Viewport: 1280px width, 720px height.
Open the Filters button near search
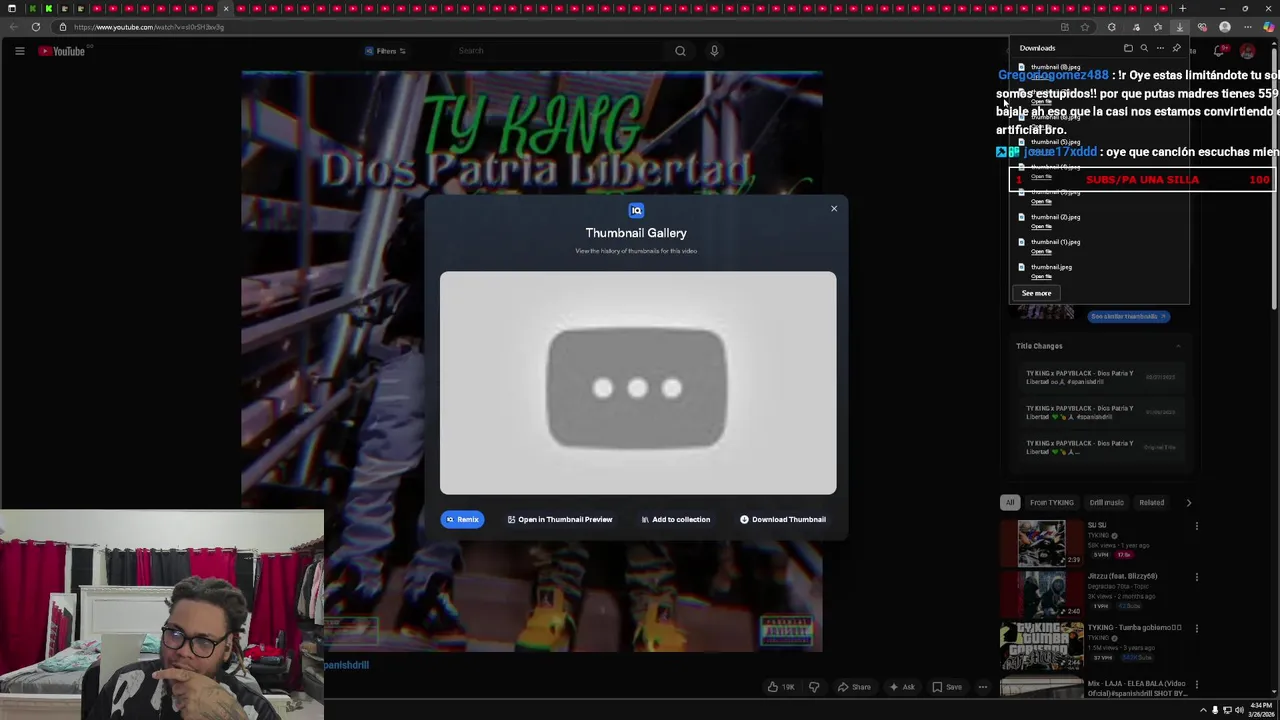pos(385,51)
